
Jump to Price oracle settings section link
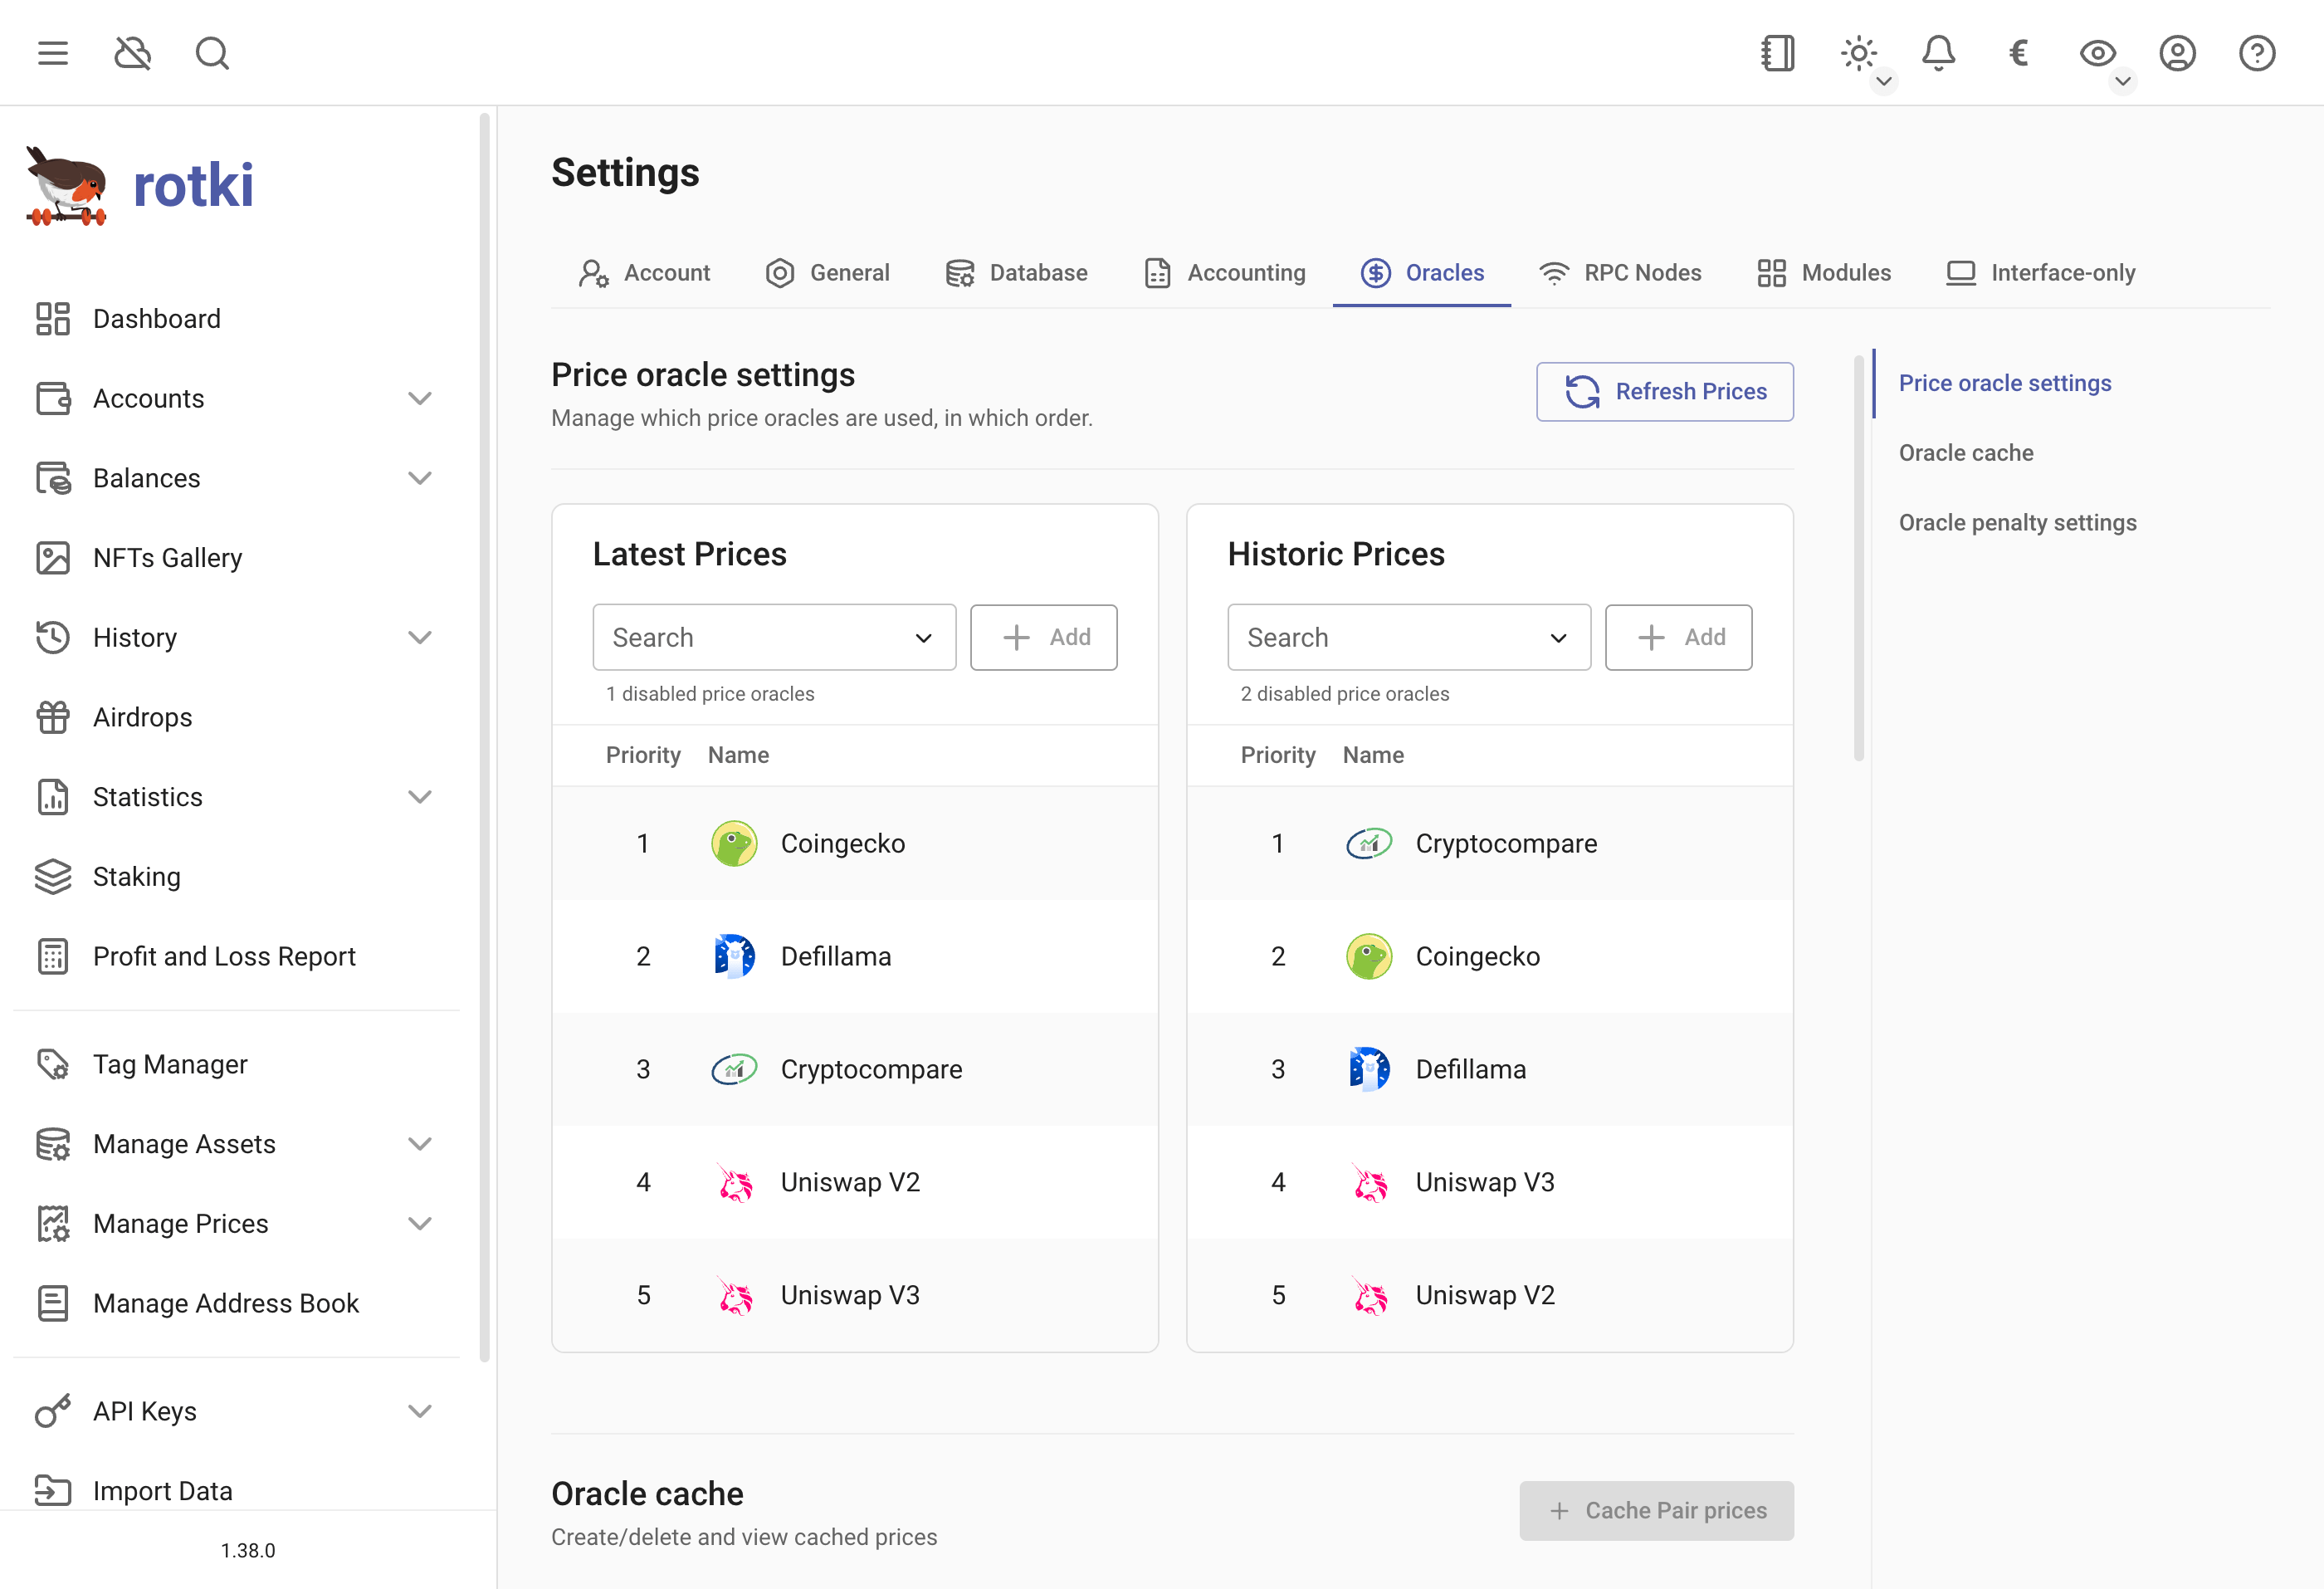point(2005,383)
